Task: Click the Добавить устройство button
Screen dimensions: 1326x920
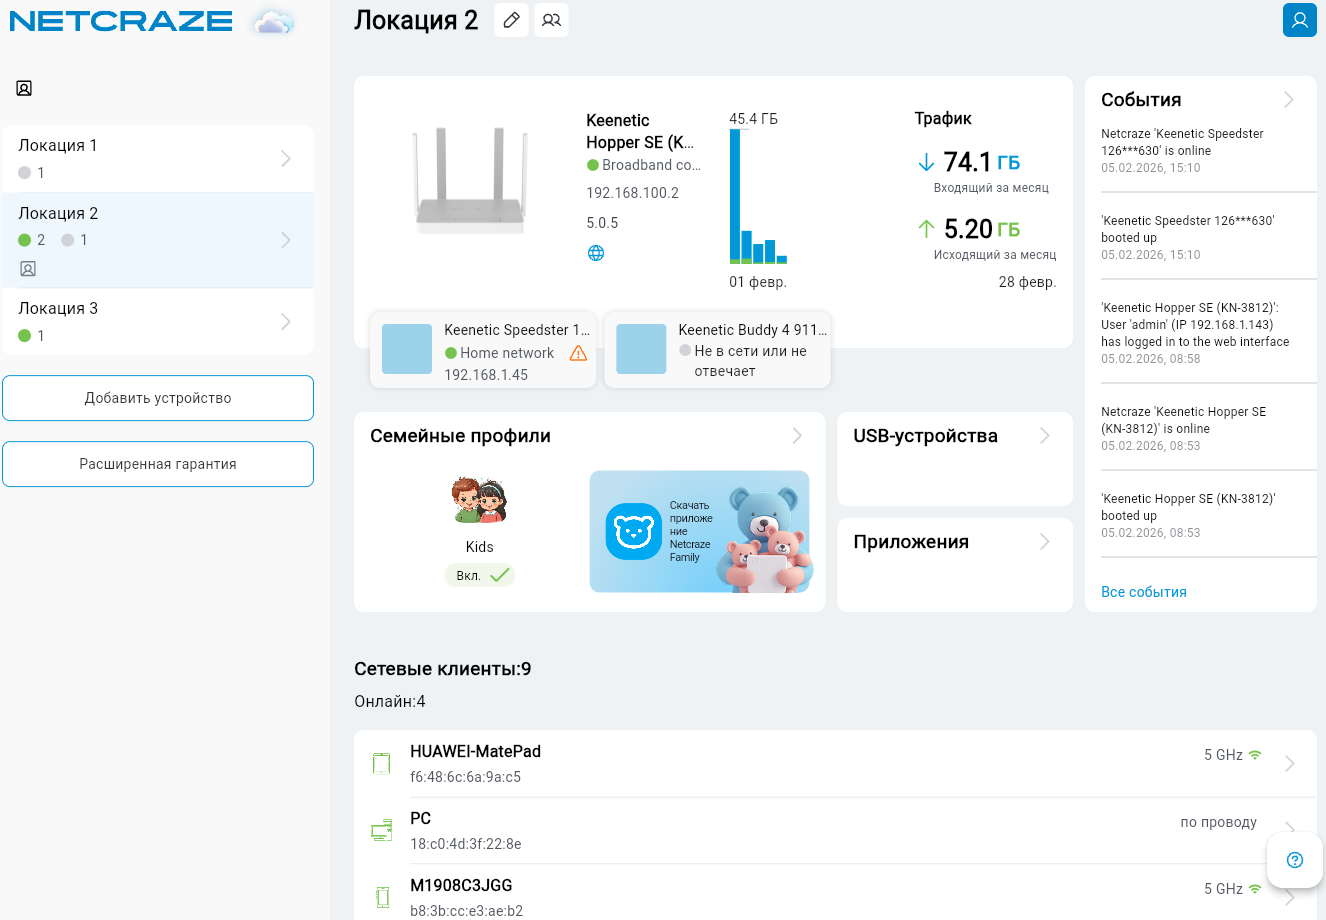Action: (158, 397)
